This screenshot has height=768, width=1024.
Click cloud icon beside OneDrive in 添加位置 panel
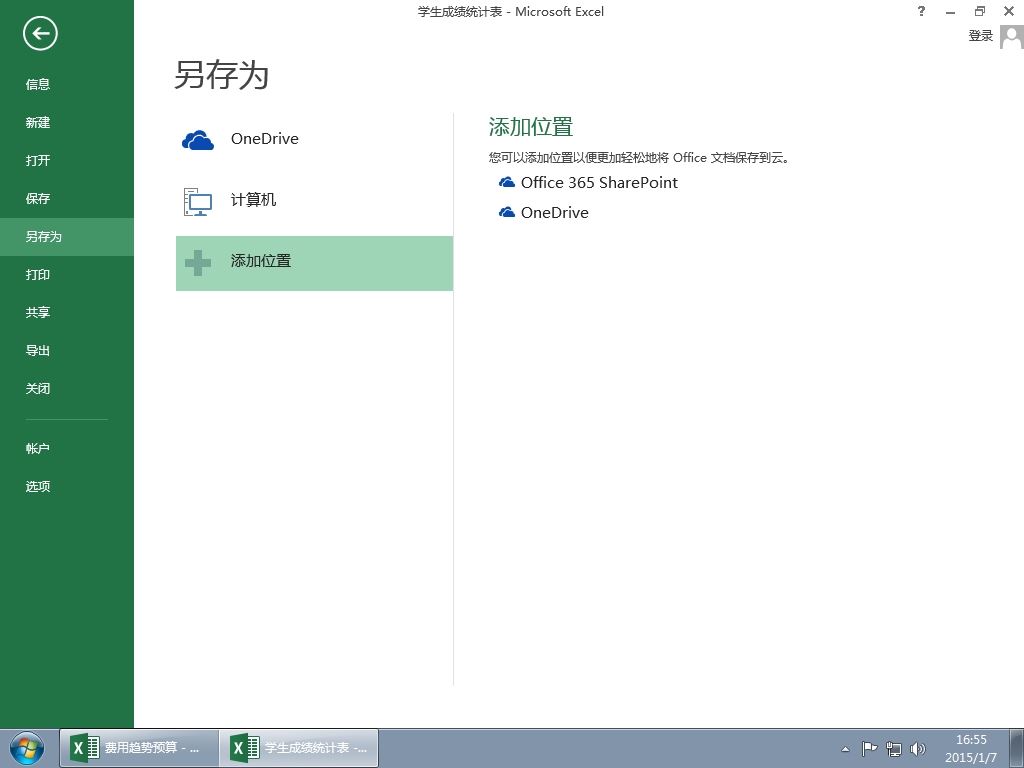[507, 212]
